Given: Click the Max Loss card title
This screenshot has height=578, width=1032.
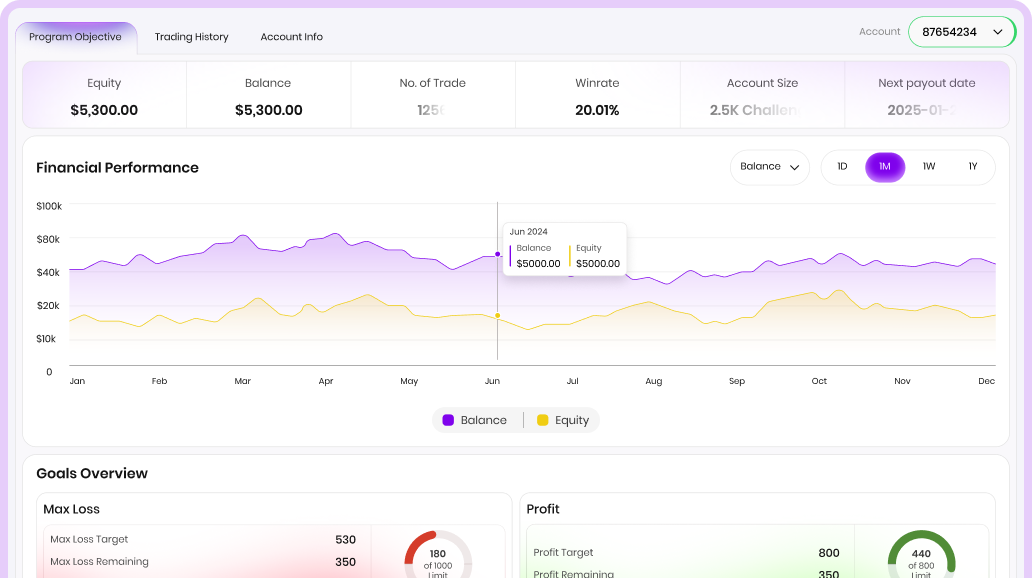Looking at the screenshot, I should [71, 509].
